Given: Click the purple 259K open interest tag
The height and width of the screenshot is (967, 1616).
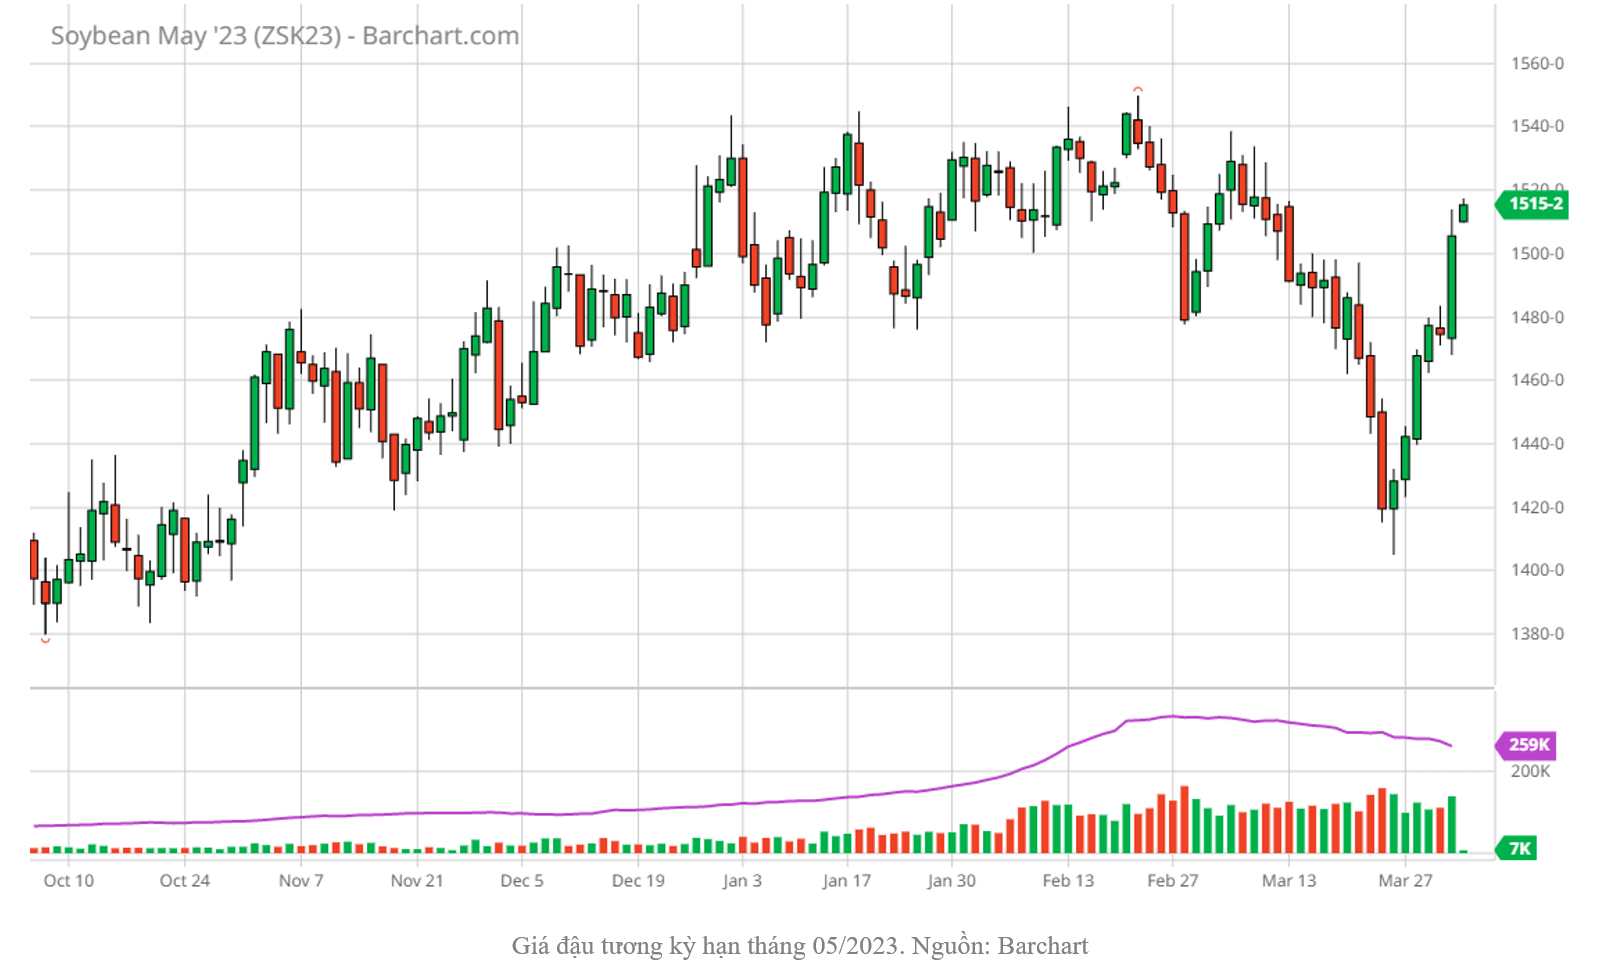Looking at the screenshot, I should pyautogui.click(x=1526, y=745).
